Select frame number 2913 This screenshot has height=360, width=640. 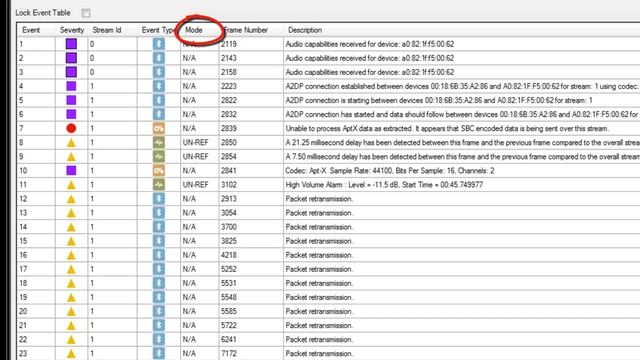(229, 199)
